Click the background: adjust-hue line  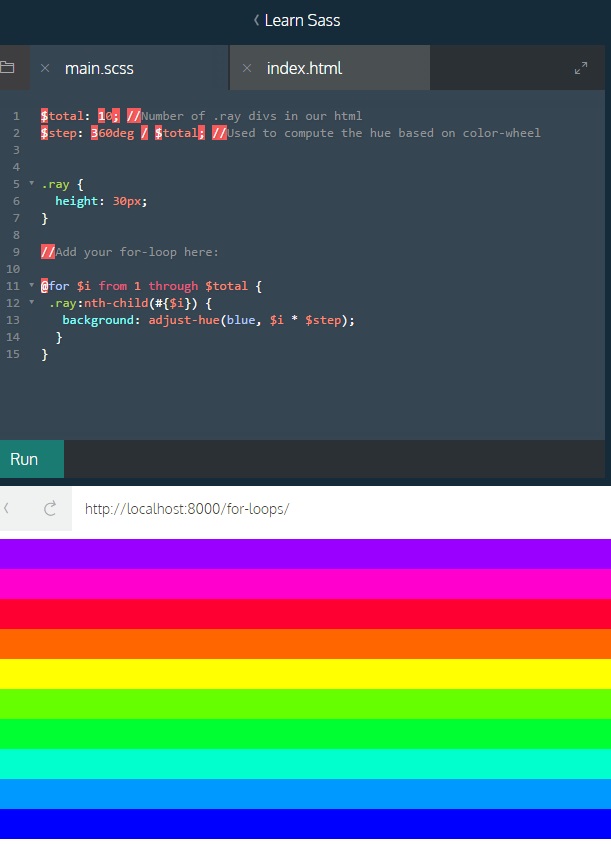point(208,320)
